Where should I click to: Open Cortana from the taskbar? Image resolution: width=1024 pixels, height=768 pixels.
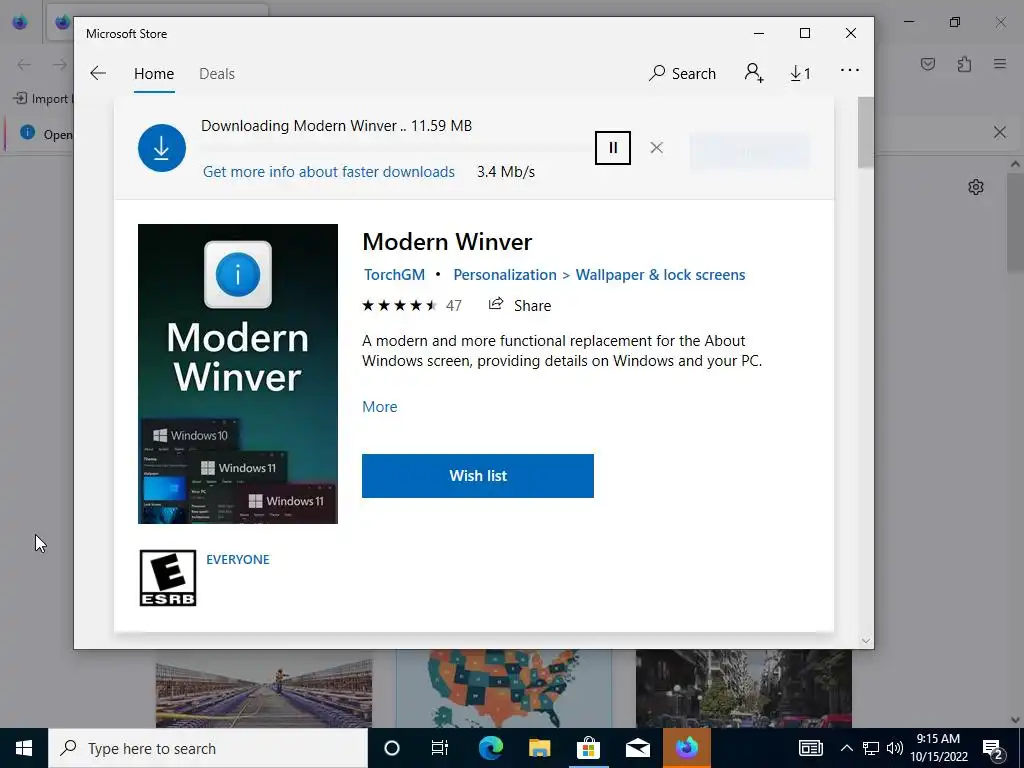[x=392, y=748]
